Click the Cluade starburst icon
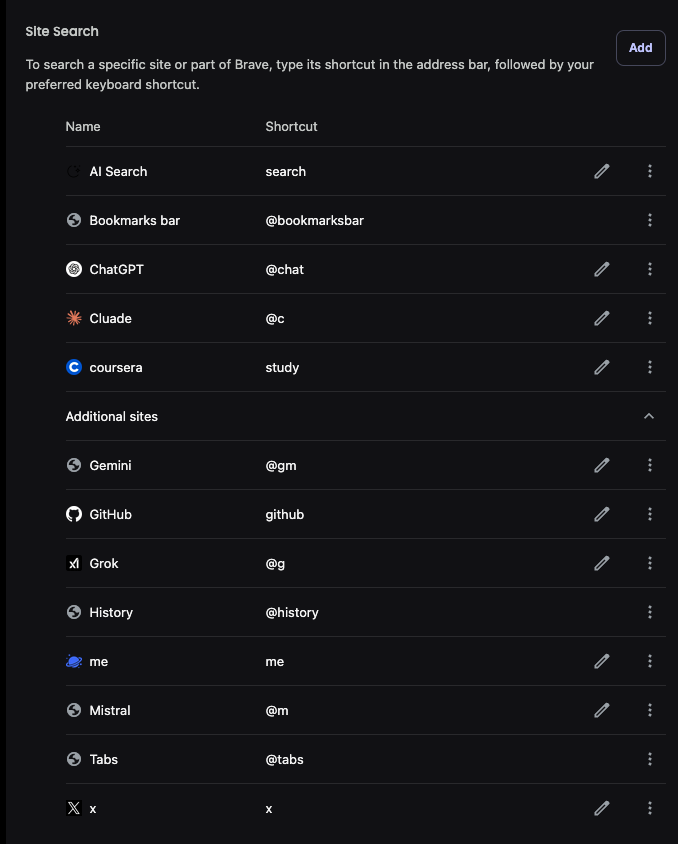The width and height of the screenshot is (678, 844). click(74, 318)
